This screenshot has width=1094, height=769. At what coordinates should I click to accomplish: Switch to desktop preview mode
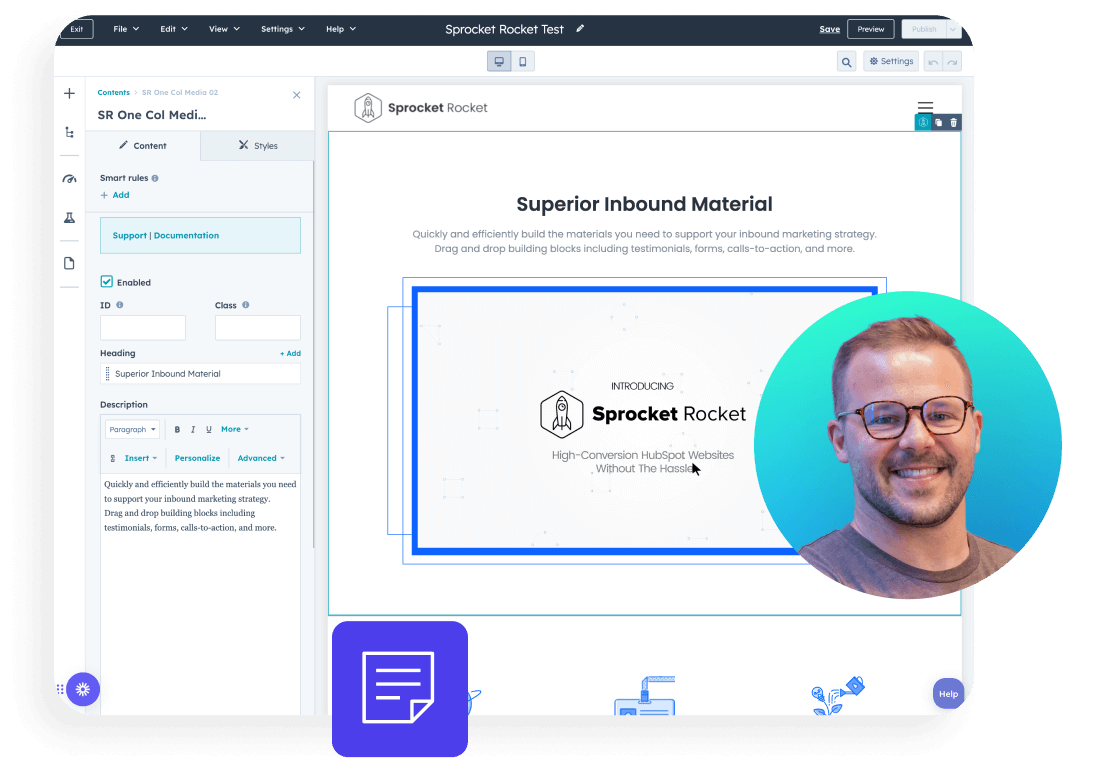(x=498, y=61)
